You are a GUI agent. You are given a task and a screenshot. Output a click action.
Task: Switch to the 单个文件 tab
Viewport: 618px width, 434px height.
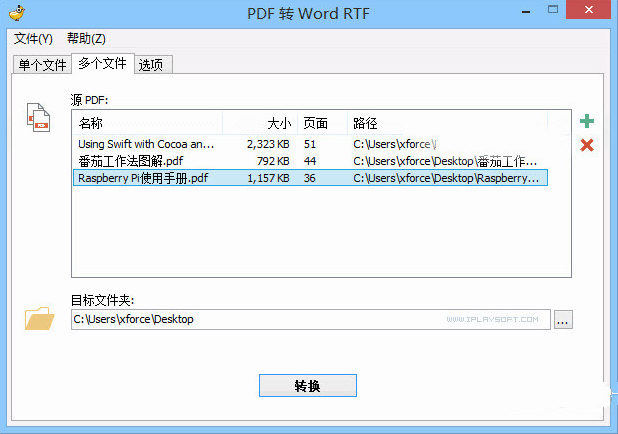pos(42,65)
